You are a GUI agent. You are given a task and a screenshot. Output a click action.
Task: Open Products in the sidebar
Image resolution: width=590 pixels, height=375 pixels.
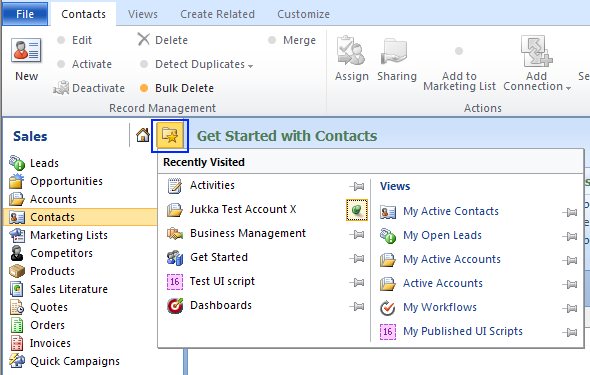(x=42, y=271)
